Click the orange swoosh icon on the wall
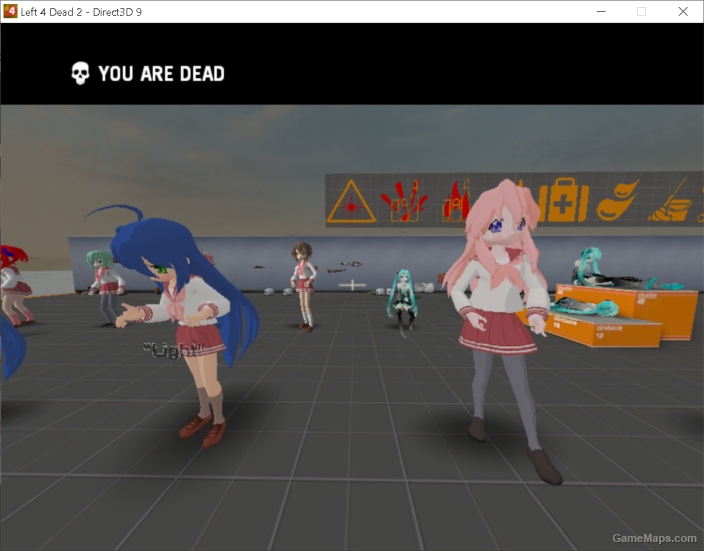Viewport: 704px width, 551px height. [x=617, y=200]
